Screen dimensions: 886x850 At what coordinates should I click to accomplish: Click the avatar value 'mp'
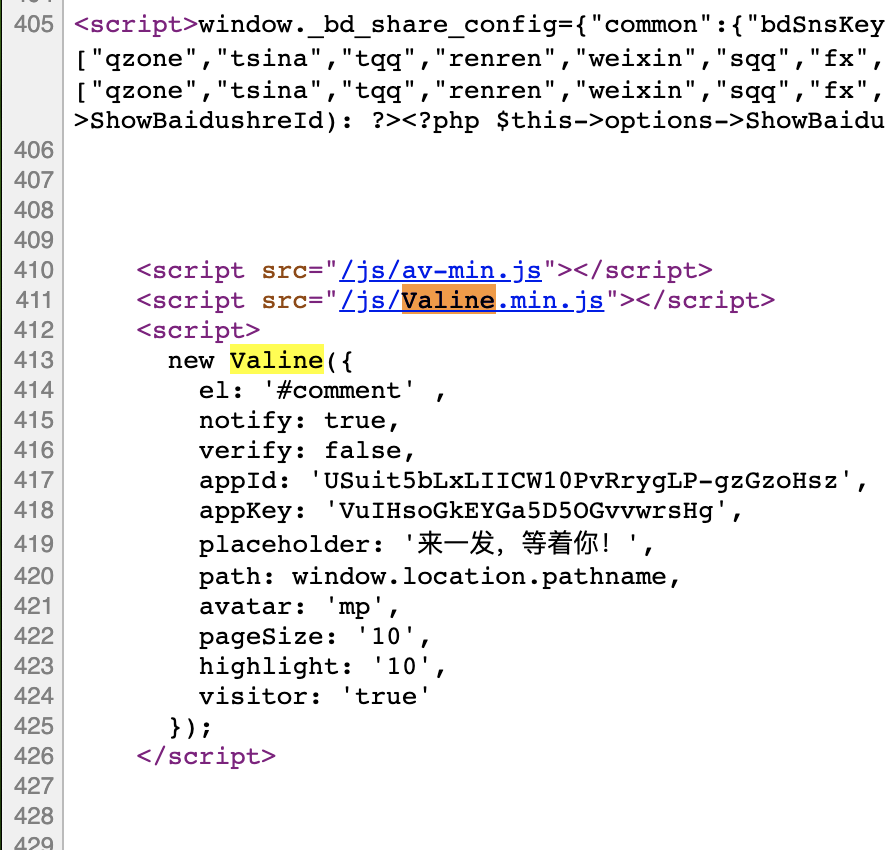pyautogui.click(x=355, y=607)
